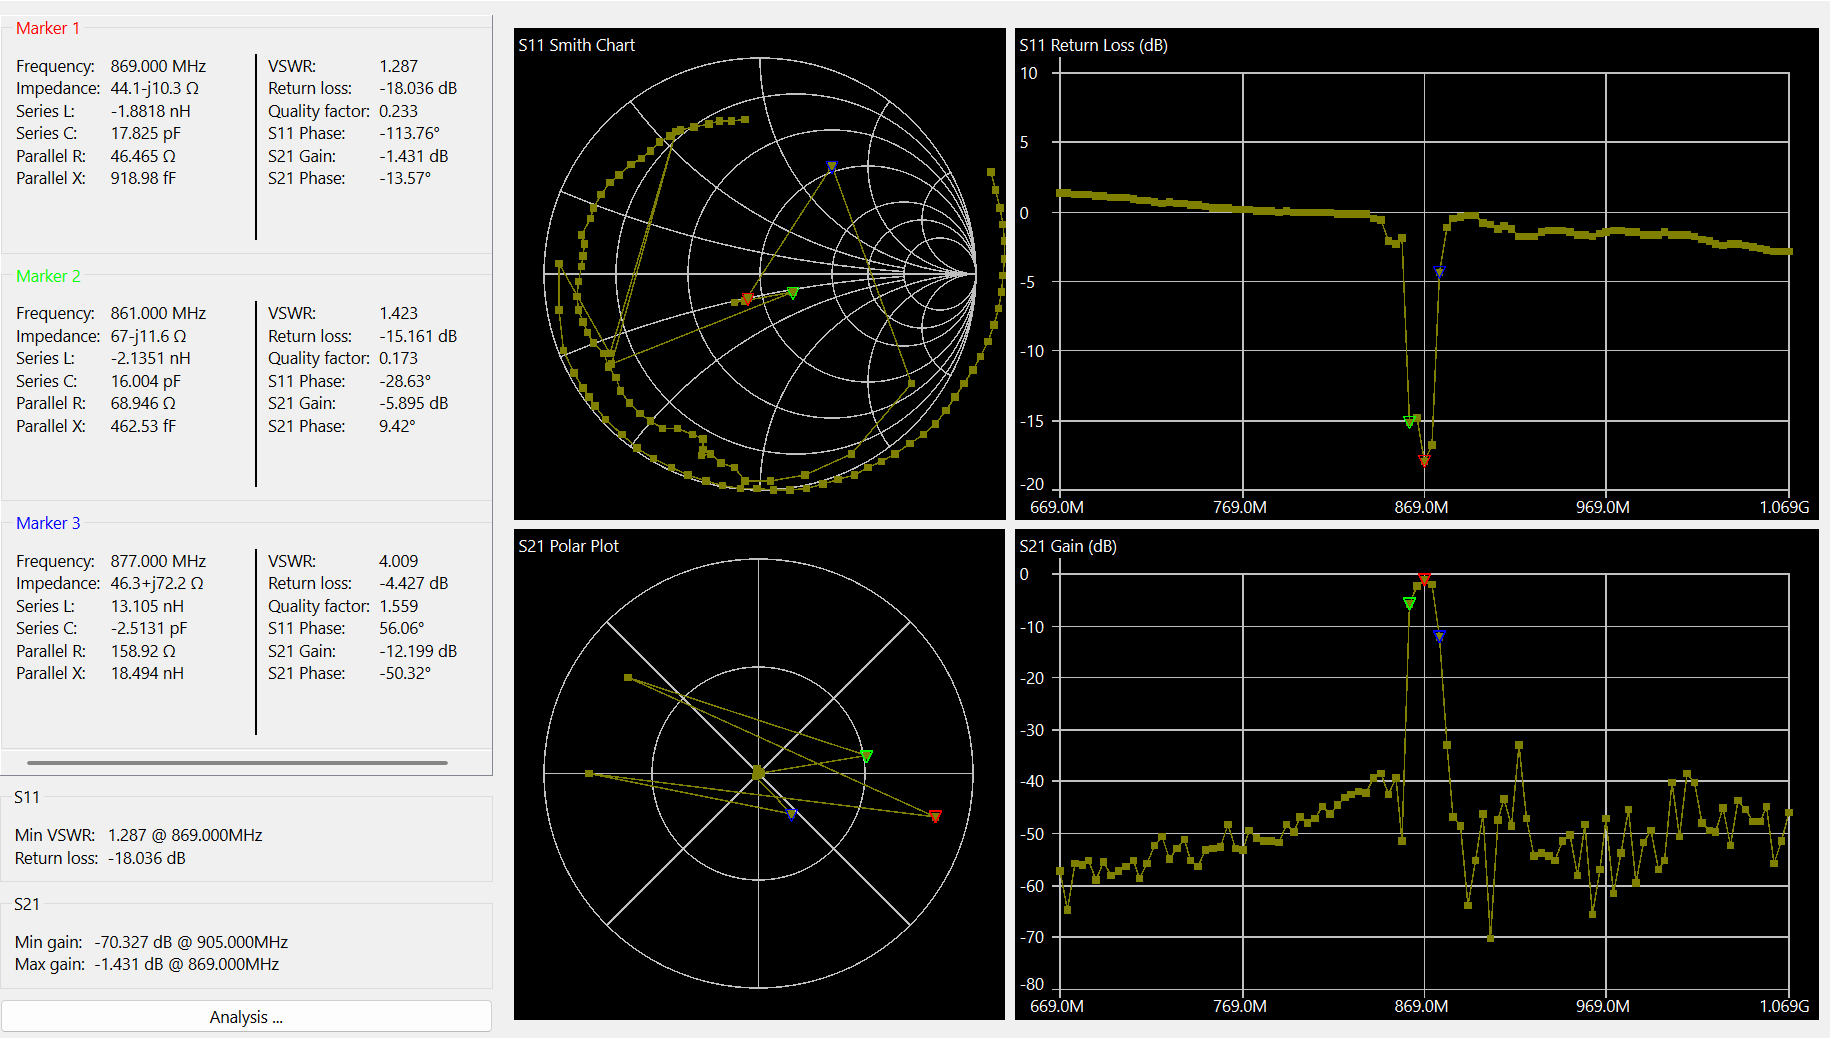Click Marker 3 S21 Gain -12.199 dB

click(x=418, y=651)
